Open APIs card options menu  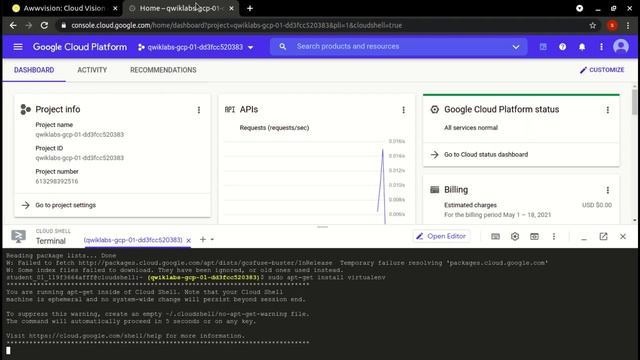(403, 110)
